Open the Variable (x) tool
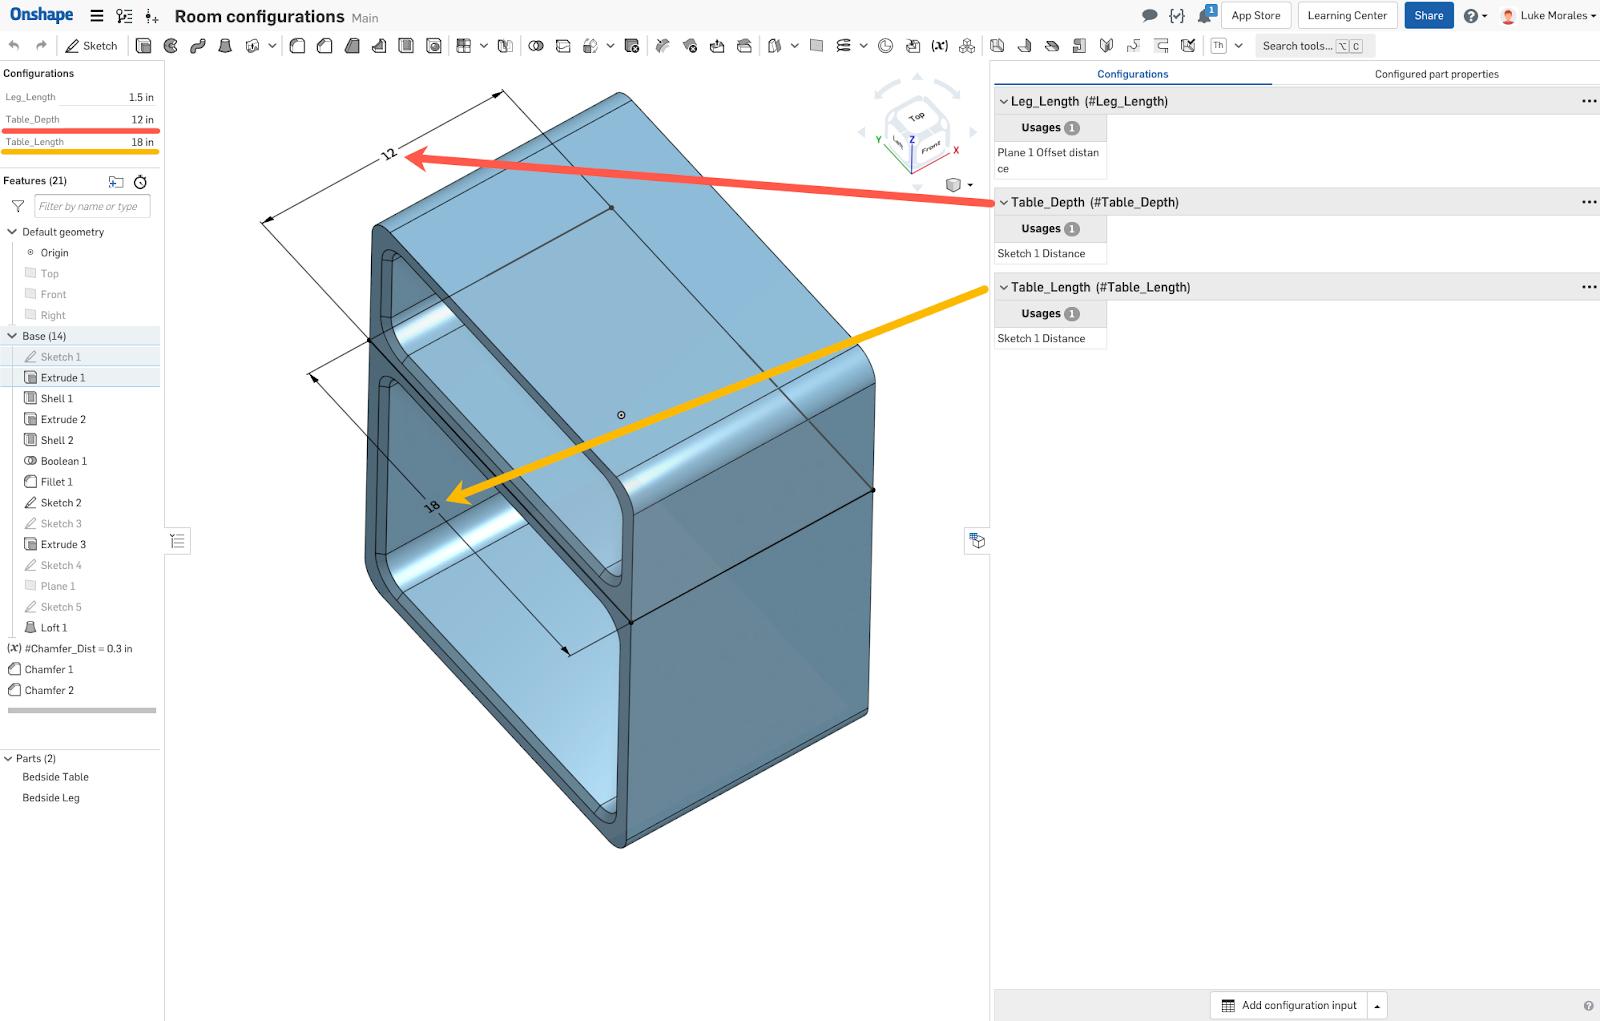 pos(939,46)
